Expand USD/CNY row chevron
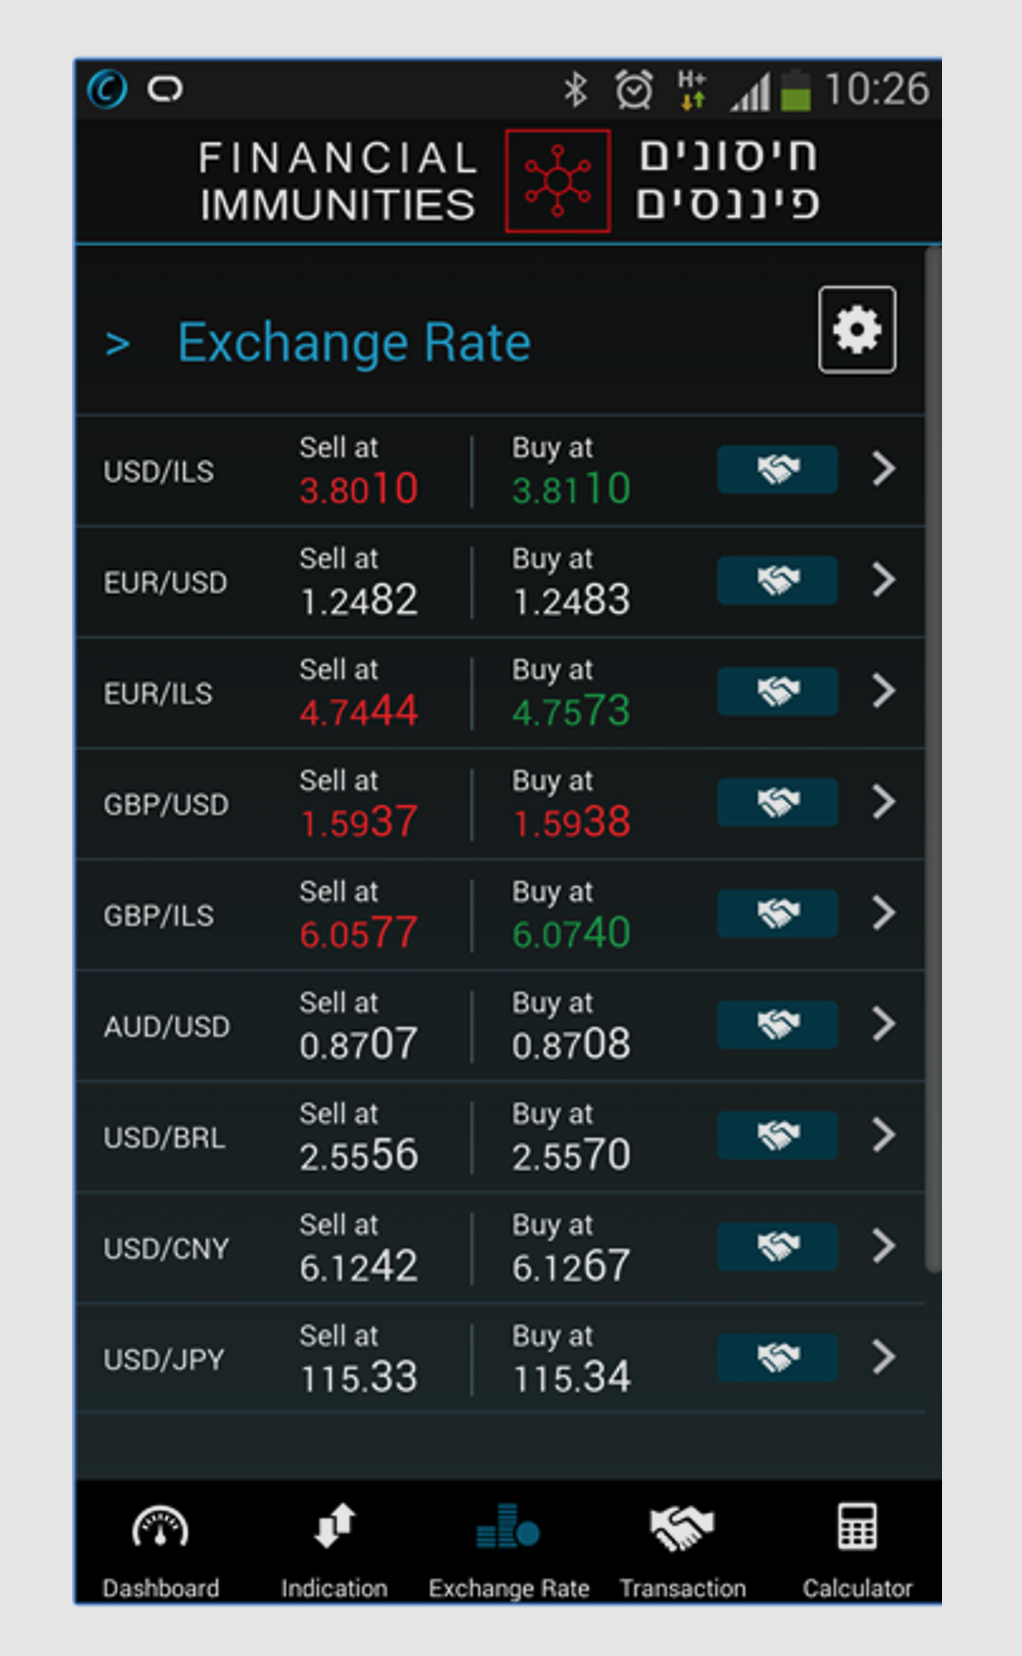1022x1656 pixels. point(883,1245)
